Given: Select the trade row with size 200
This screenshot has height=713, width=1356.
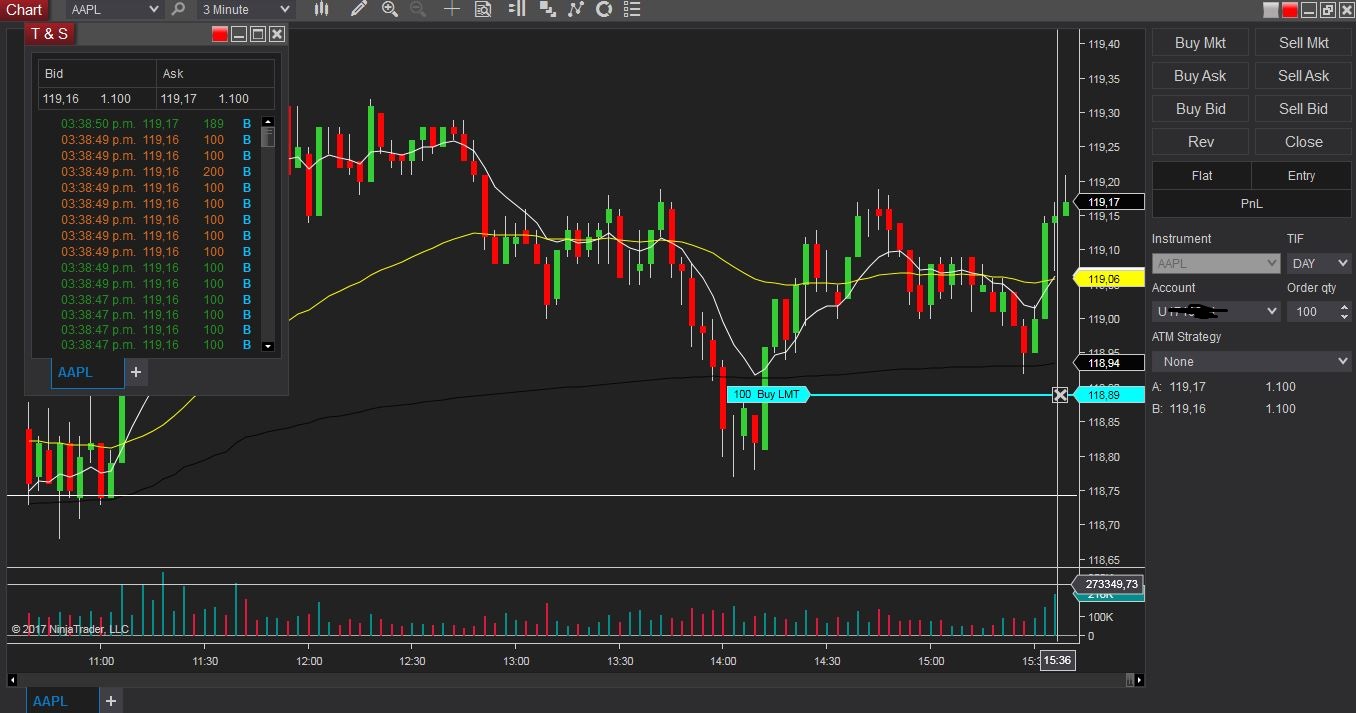Looking at the screenshot, I should pos(156,172).
